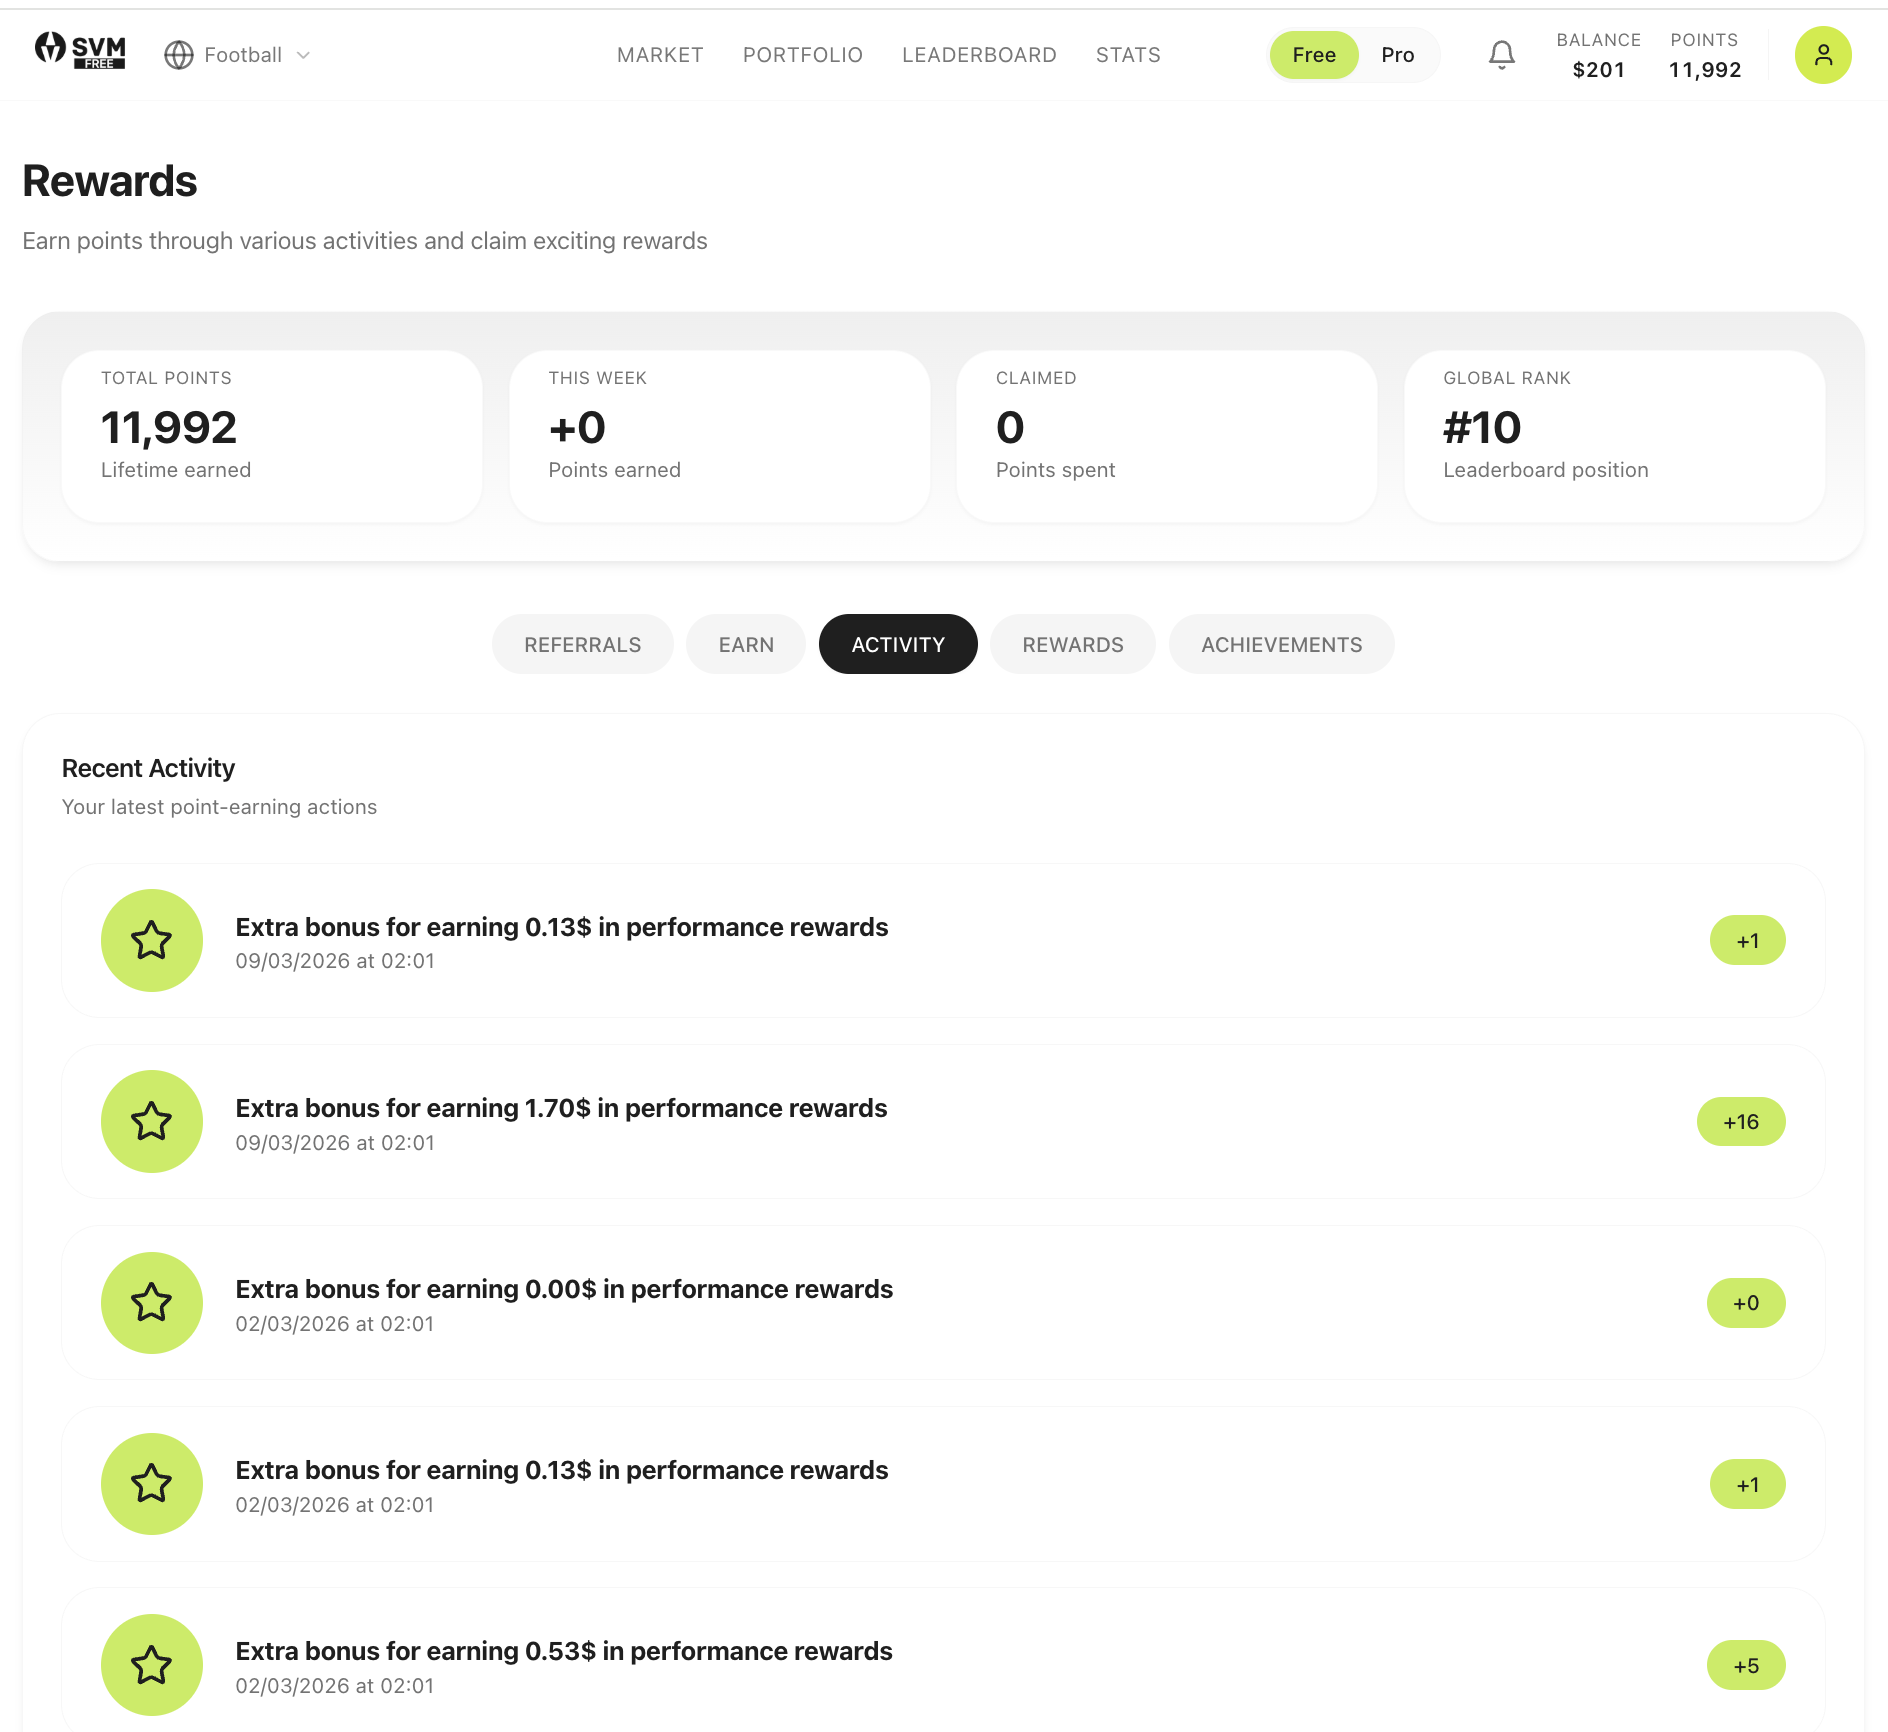The height and width of the screenshot is (1732, 1888).
Task: Switch to Pro mode
Action: pos(1397,55)
